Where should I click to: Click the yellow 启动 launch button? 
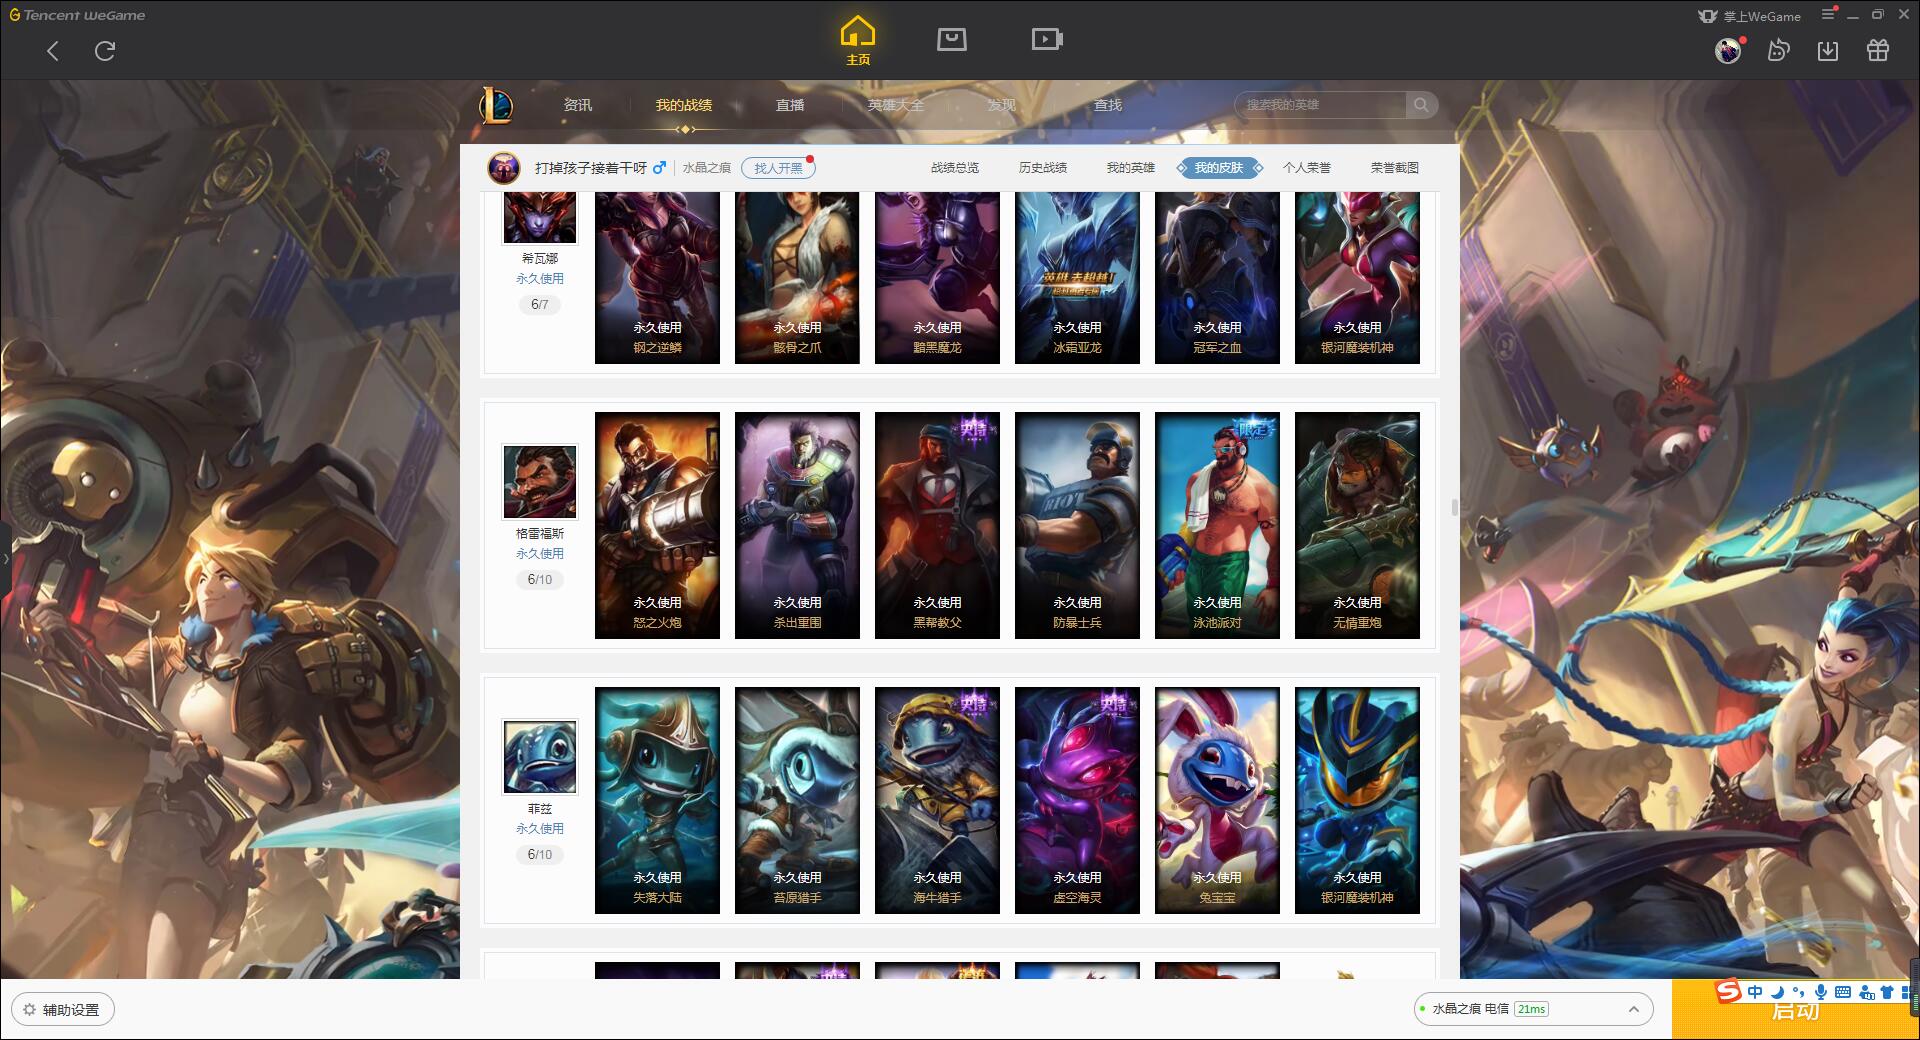[1795, 1010]
